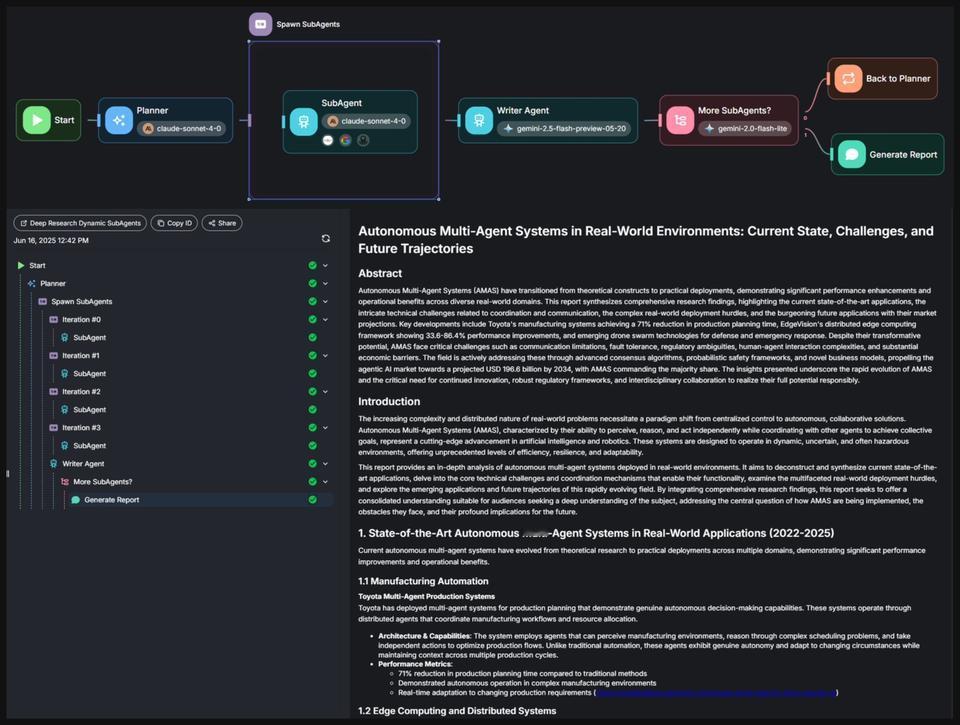Click the green status check on Start row
Image resolution: width=960 pixels, height=725 pixels.
tap(312, 265)
